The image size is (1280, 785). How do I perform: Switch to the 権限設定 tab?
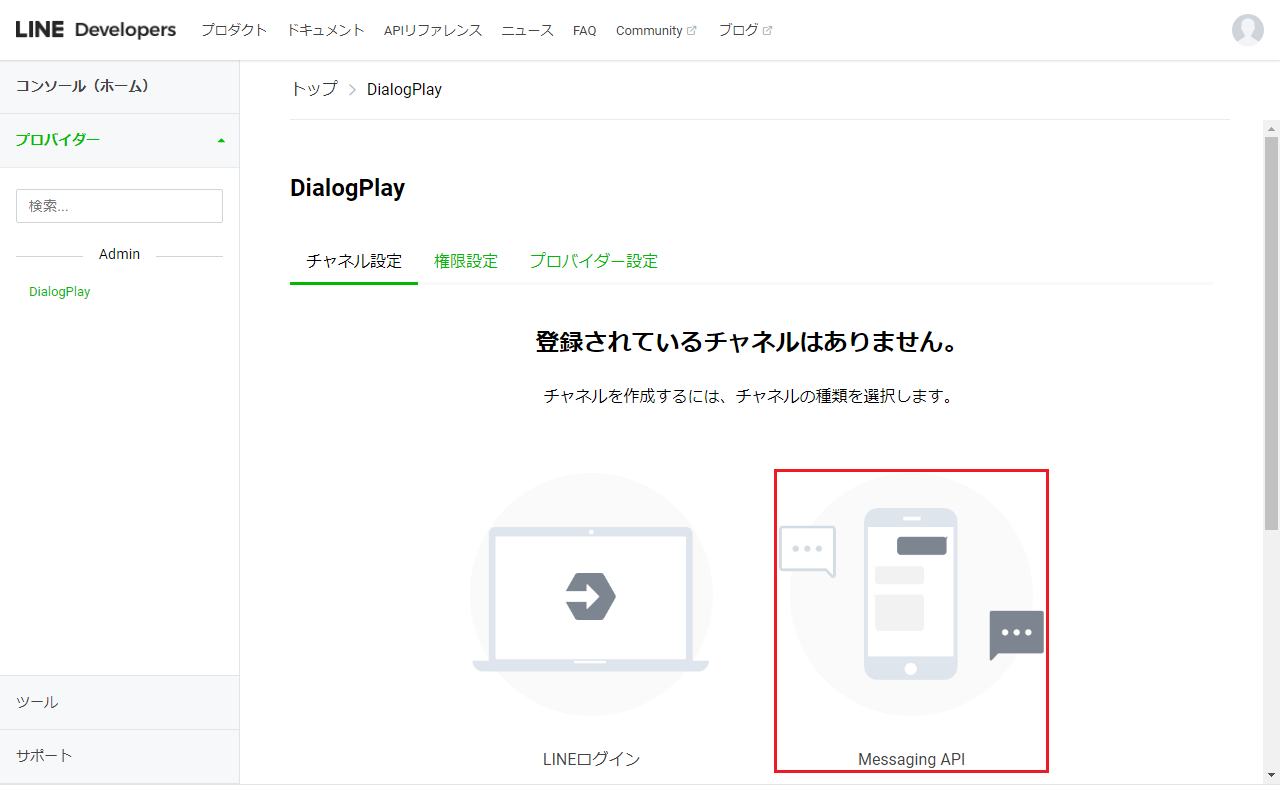click(x=466, y=261)
